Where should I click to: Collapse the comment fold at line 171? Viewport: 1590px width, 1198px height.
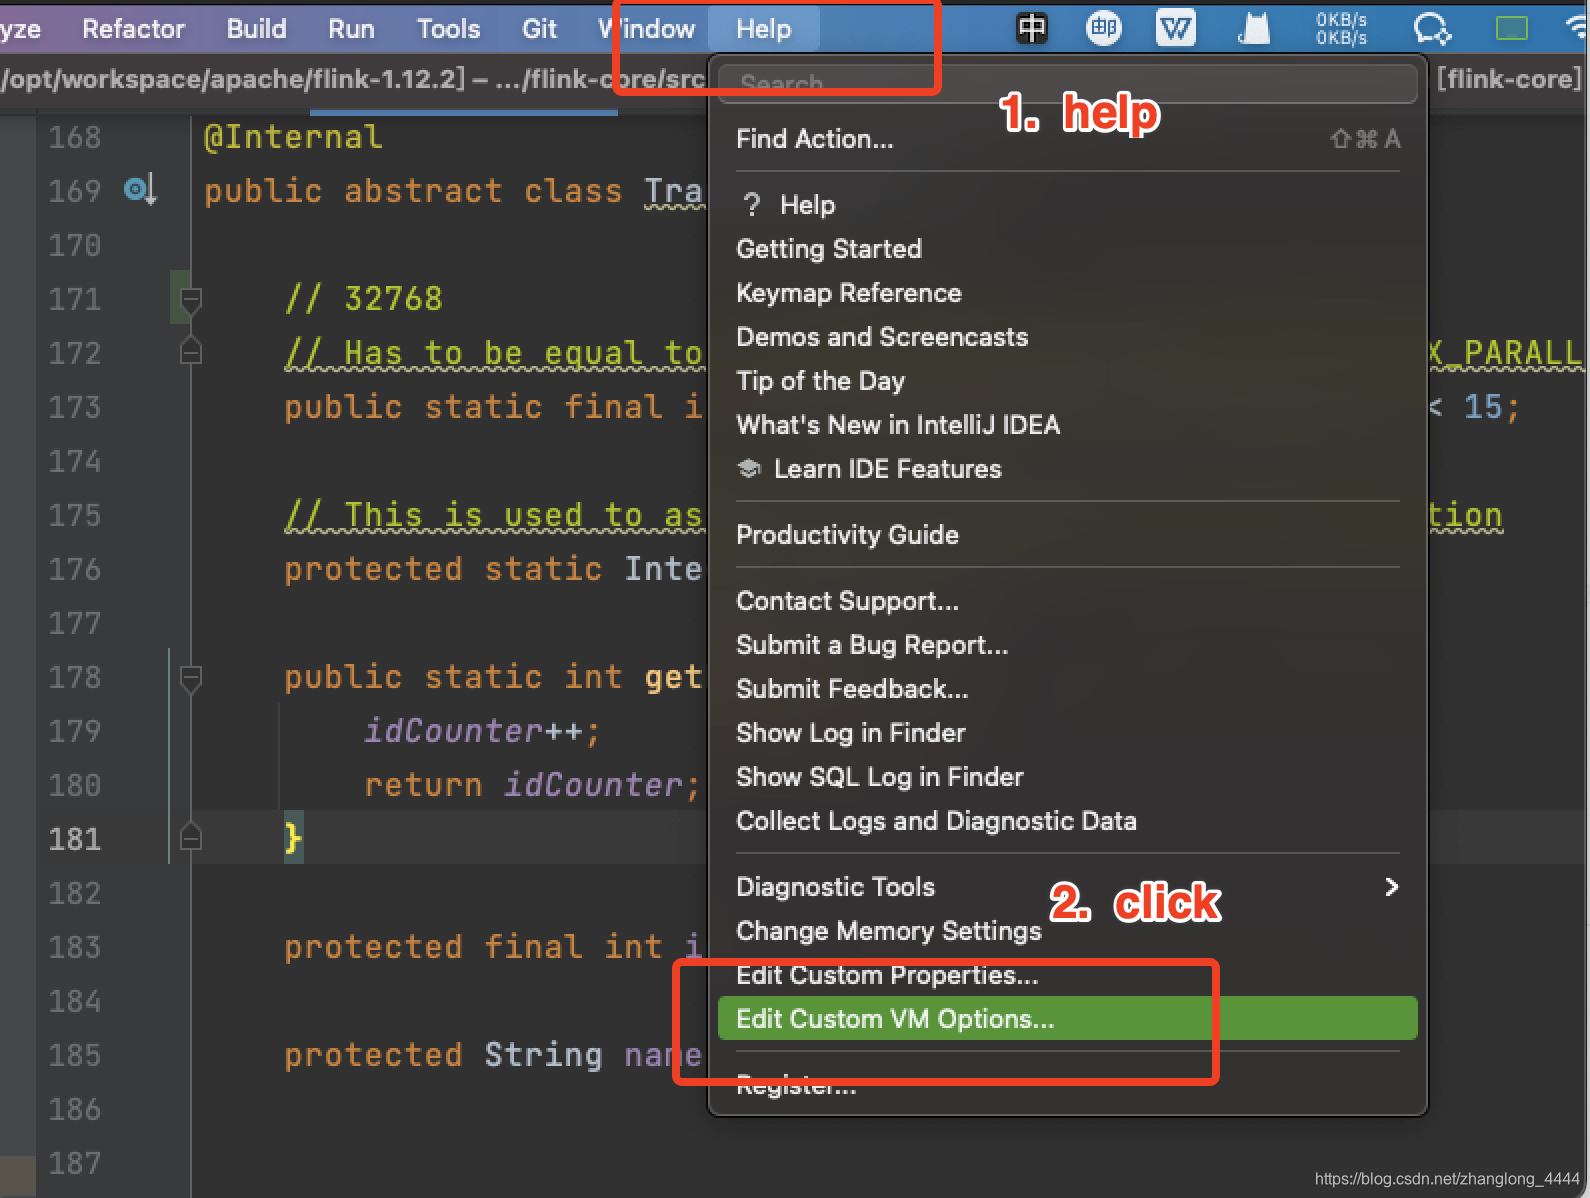(x=191, y=299)
